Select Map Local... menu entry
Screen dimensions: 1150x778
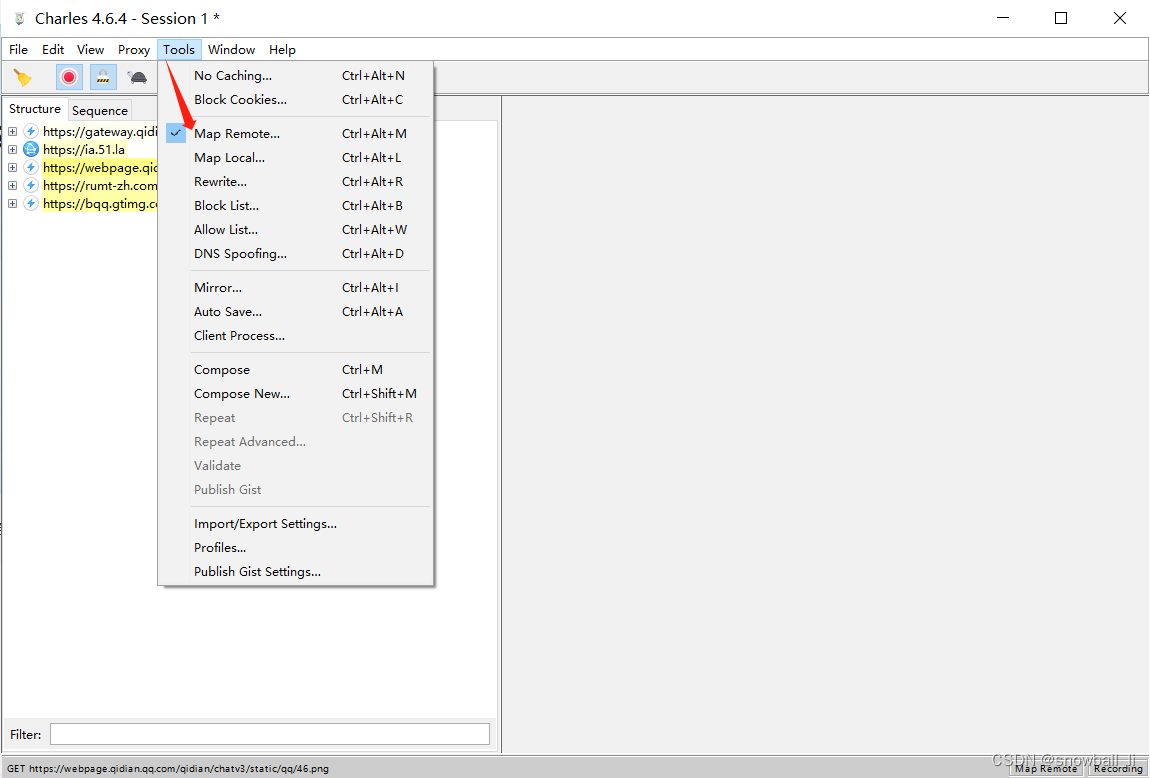click(296, 158)
